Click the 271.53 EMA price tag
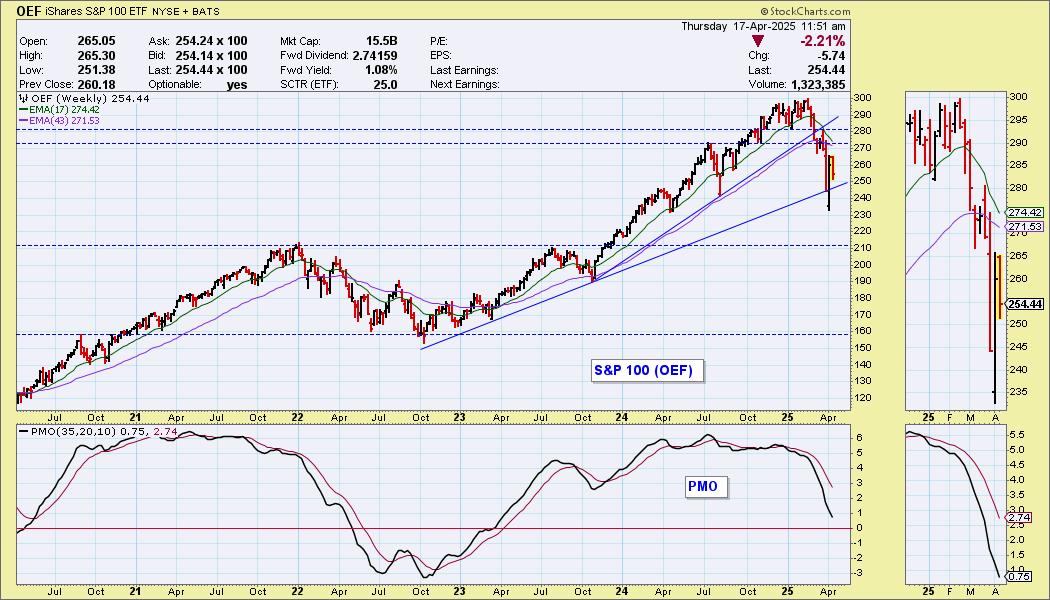The image size is (1050, 600). (1025, 227)
